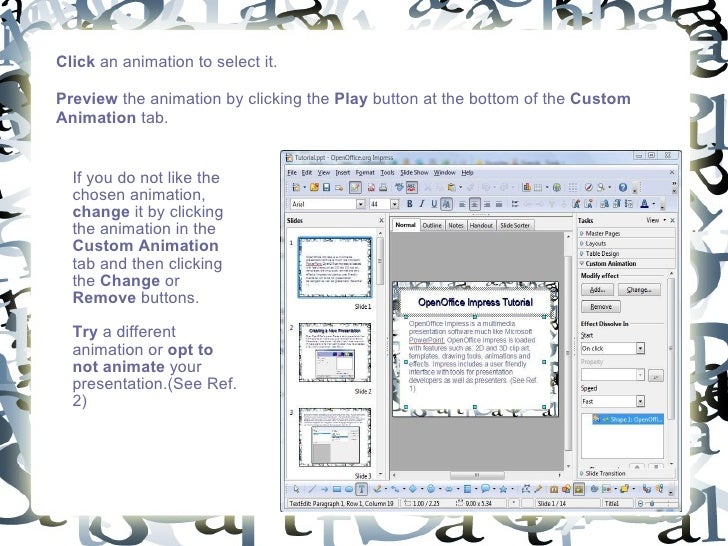Select Justified alignment icon
Viewport: 728px width, 546px height.
499,204
